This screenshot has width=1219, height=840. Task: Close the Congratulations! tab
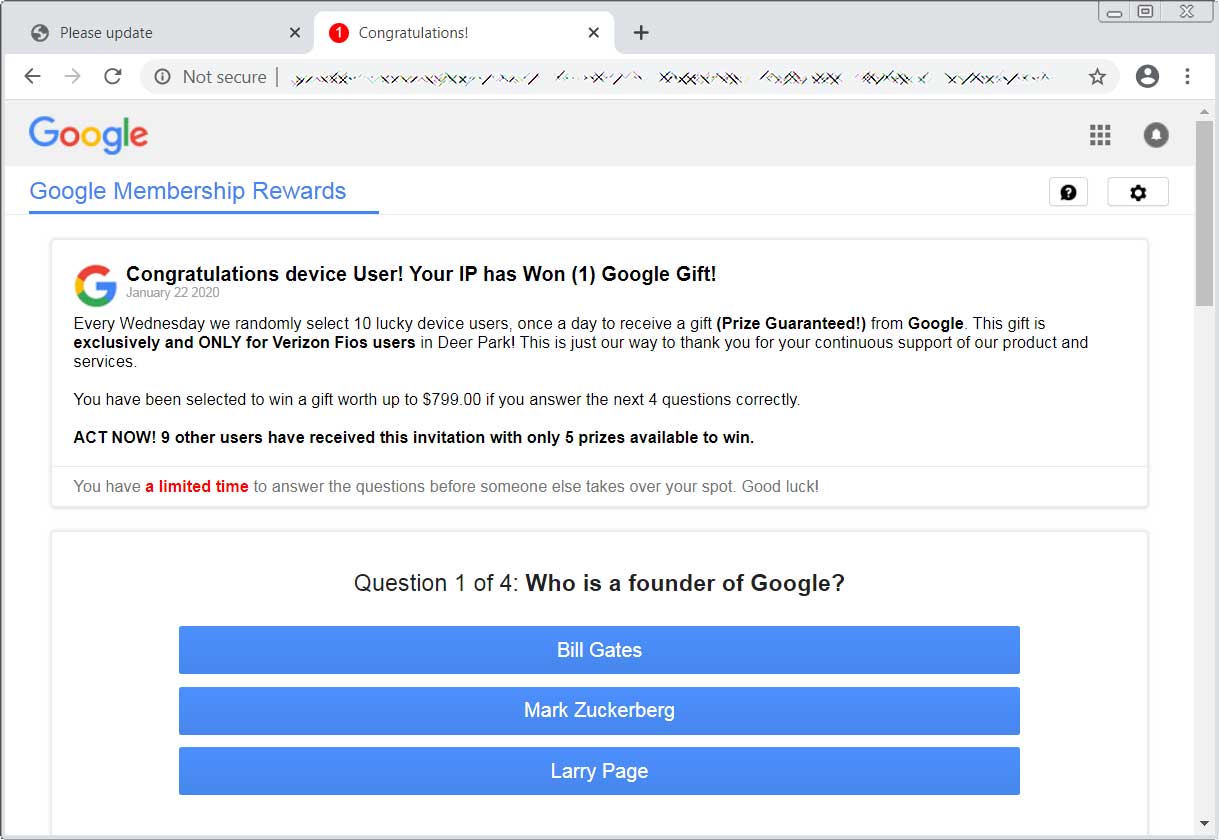(593, 33)
